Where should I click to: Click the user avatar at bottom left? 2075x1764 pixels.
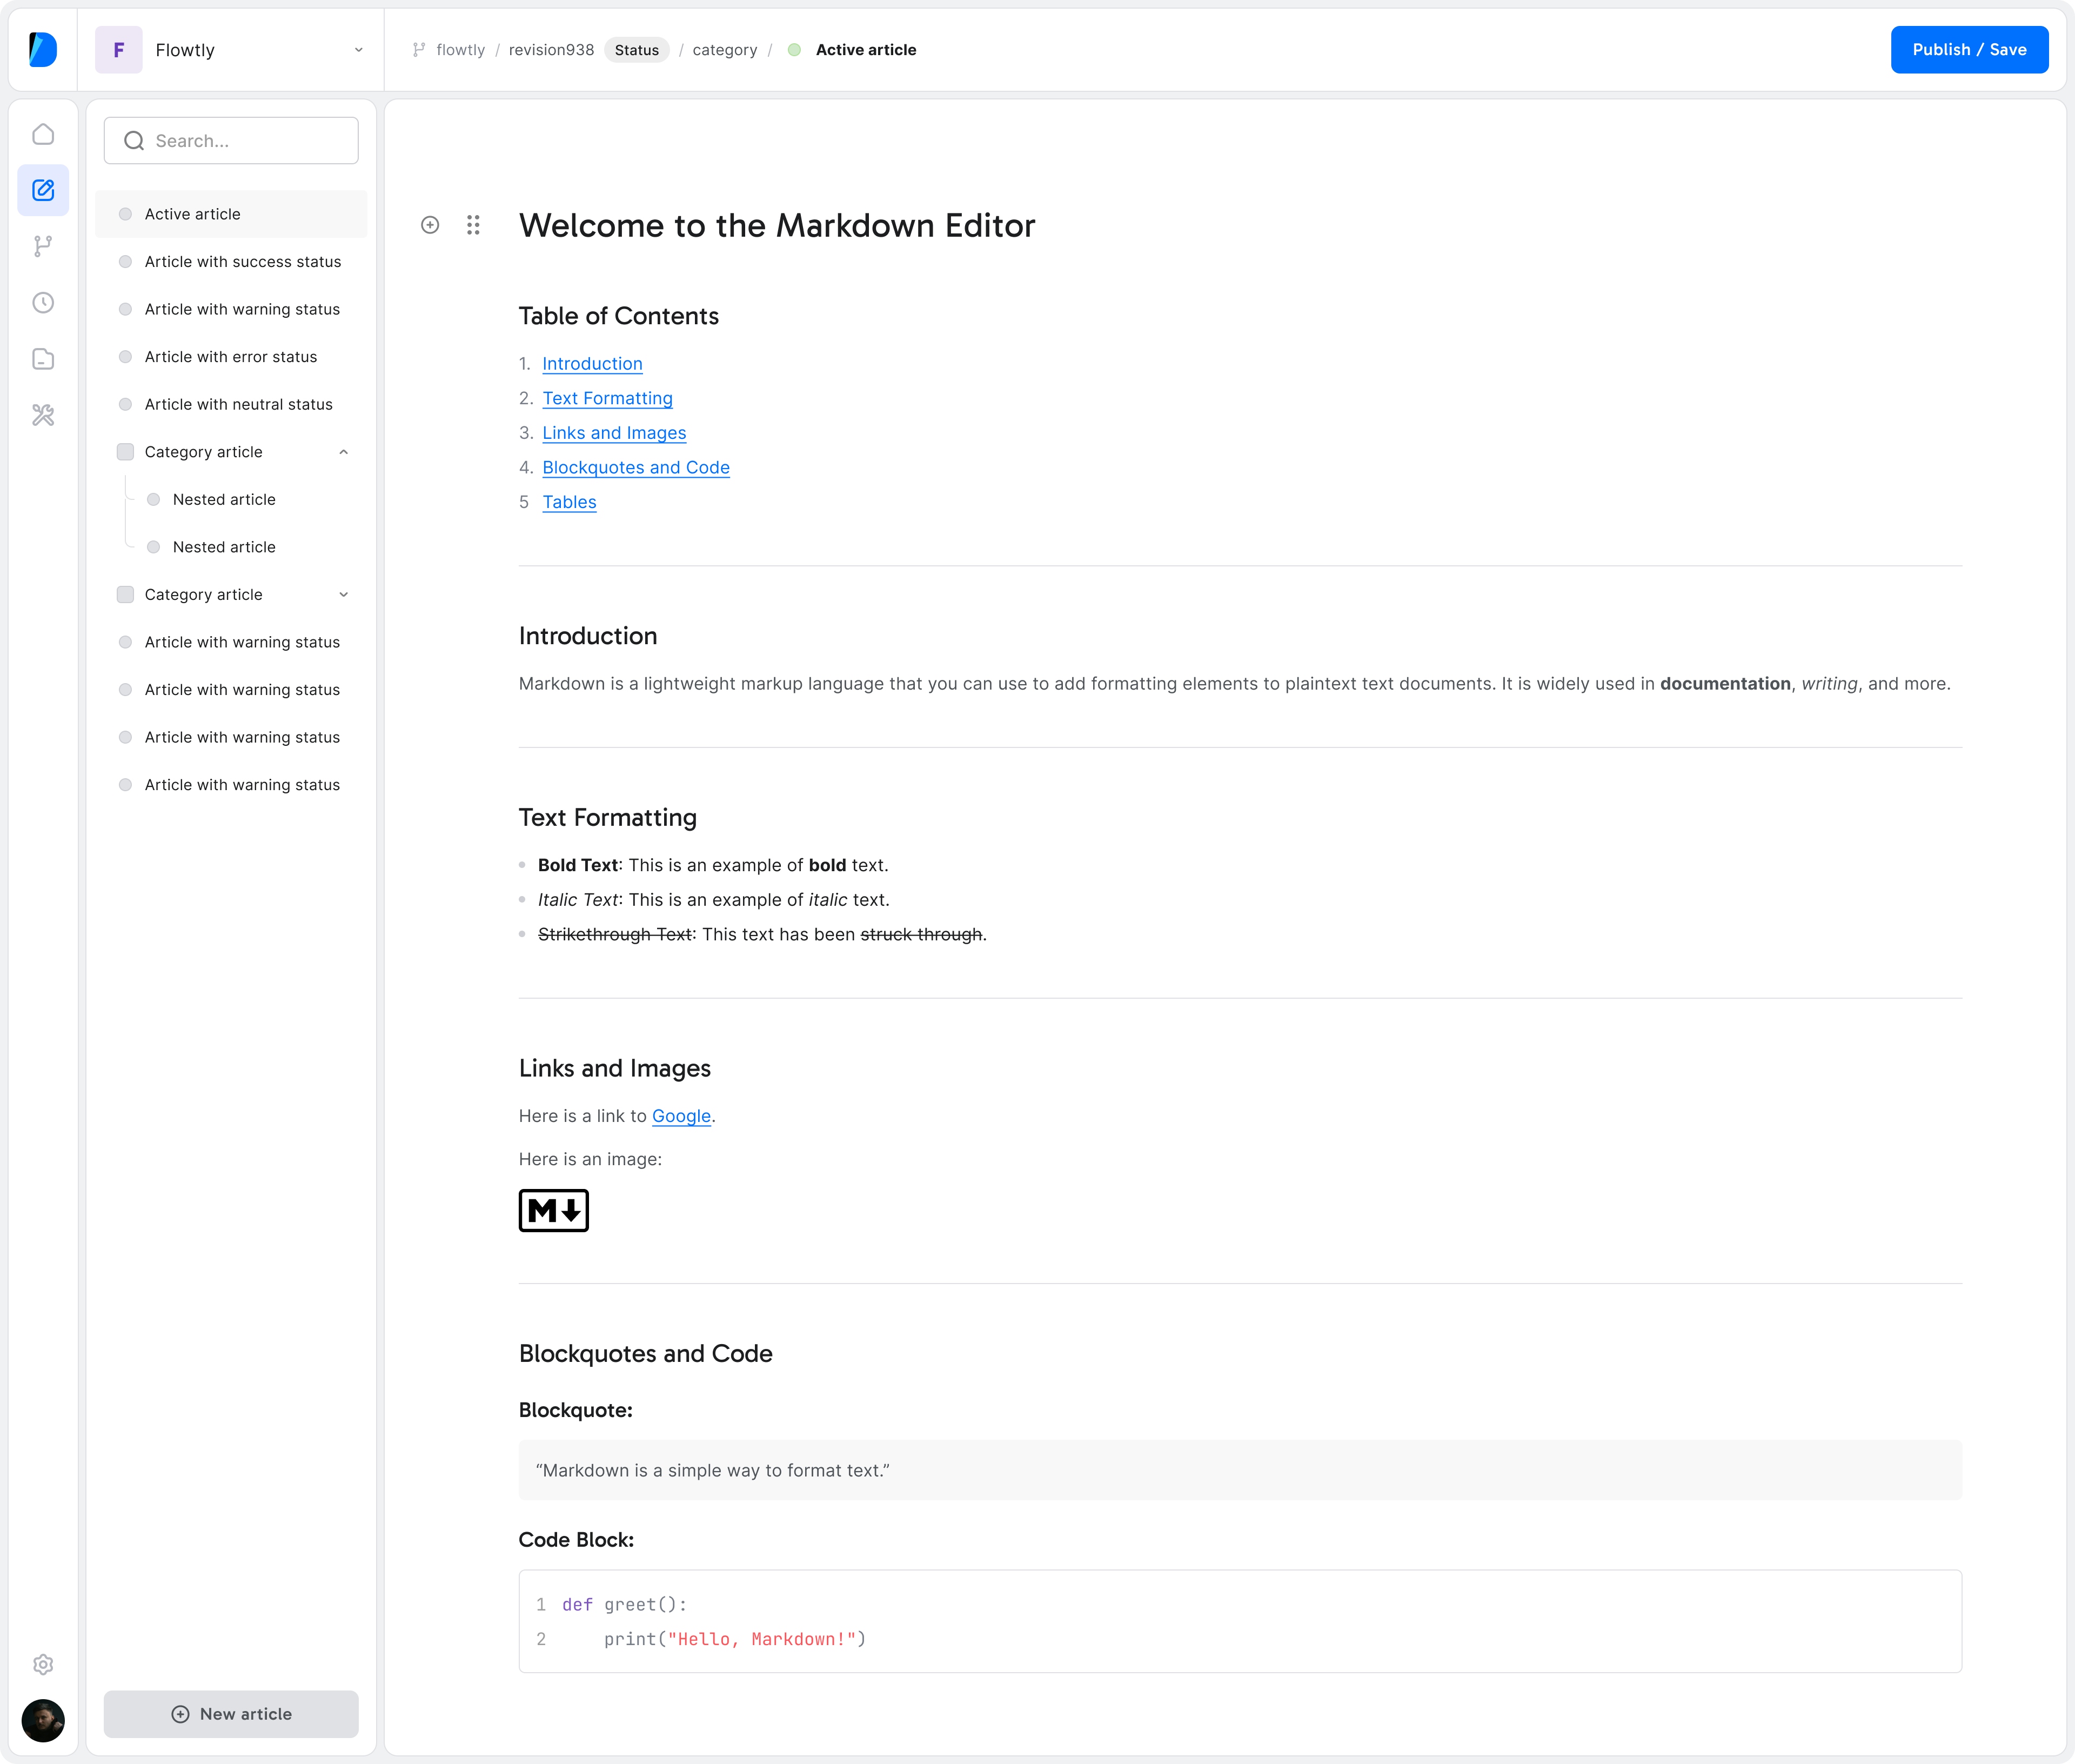pos(43,1720)
